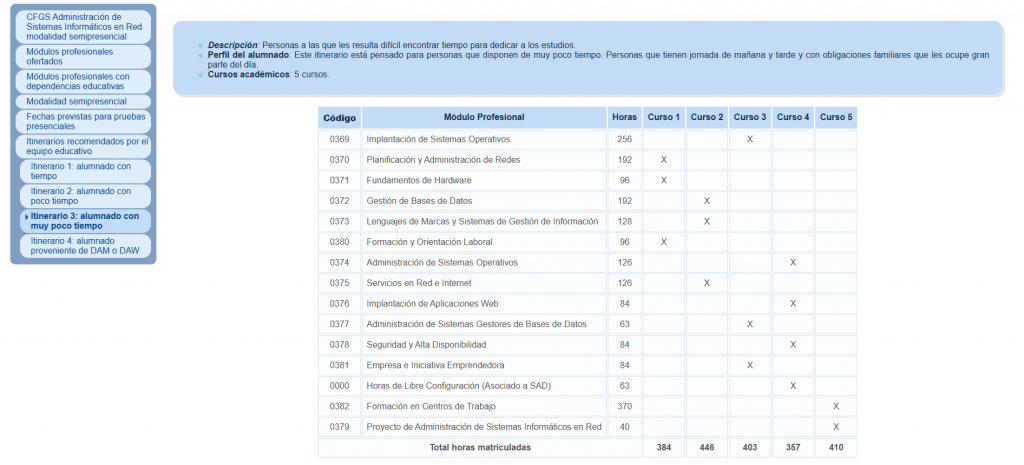Viewport: 1024px width, 465px height.
Task: Open Itinerarios recomendados por el equipo educativo
Action: pyautogui.click(x=83, y=146)
